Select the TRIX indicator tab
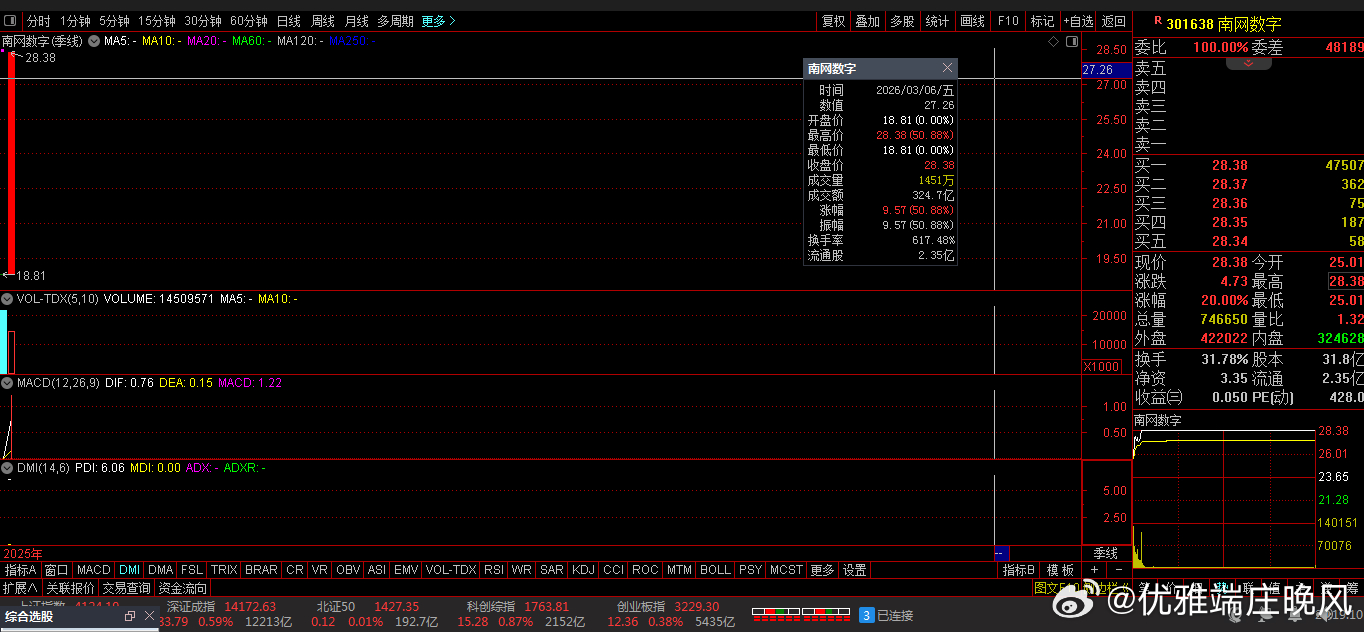 pos(224,570)
